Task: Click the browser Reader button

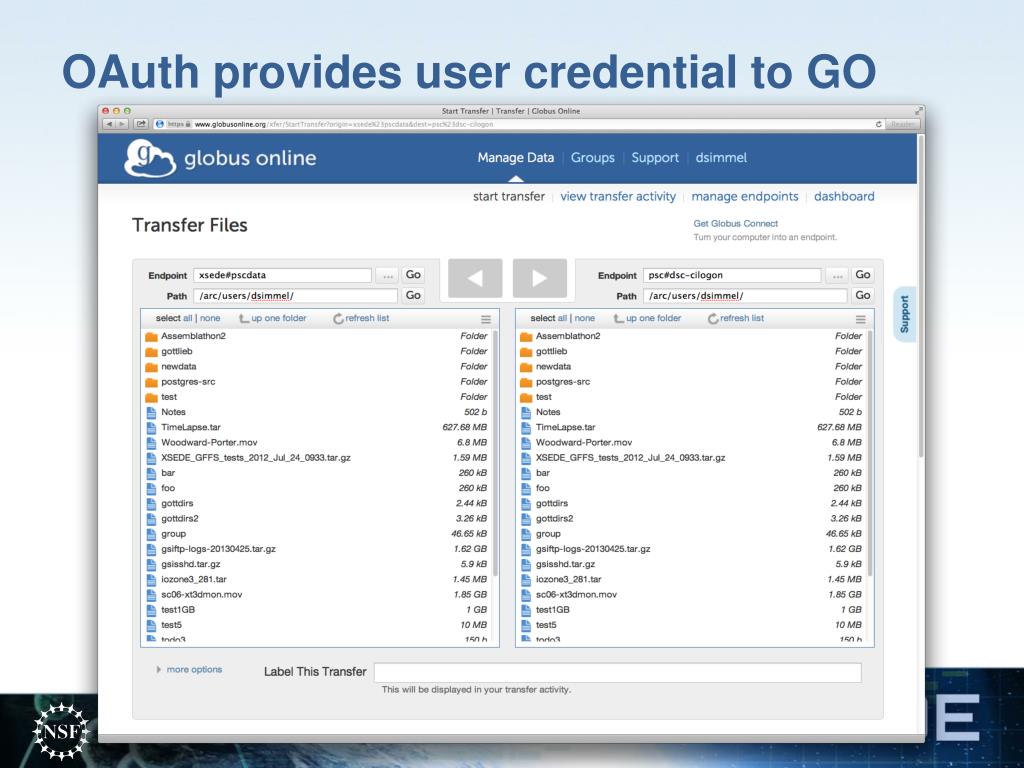Action: (903, 124)
